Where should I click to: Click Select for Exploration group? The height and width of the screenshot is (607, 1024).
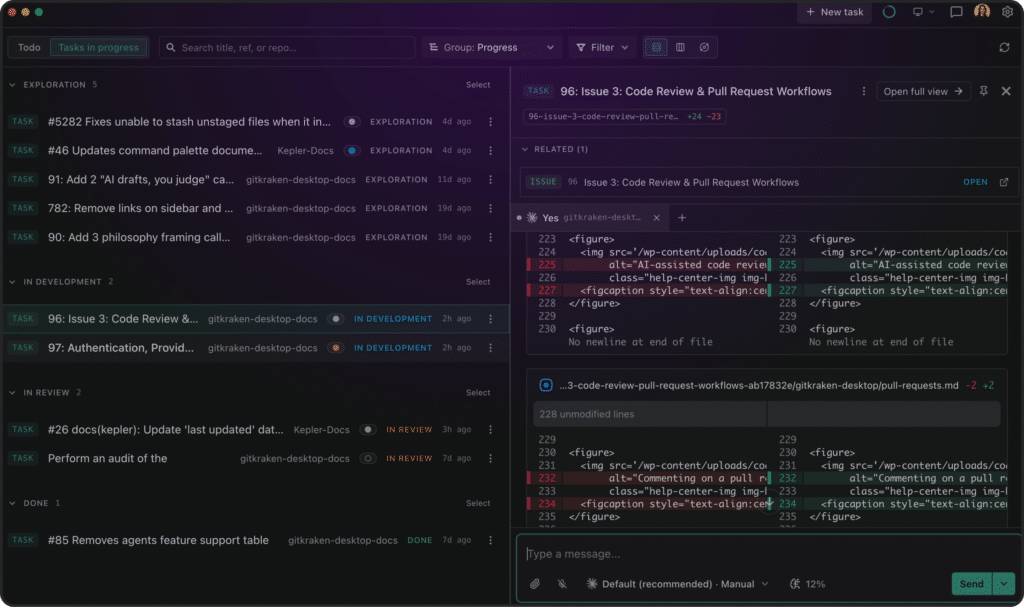(478, 84)
